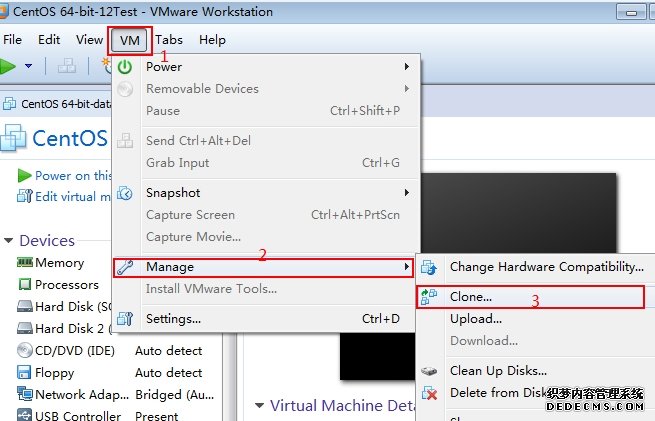
Task: Click the Clean Up Disks icon
Action: (x=429, y=371)
